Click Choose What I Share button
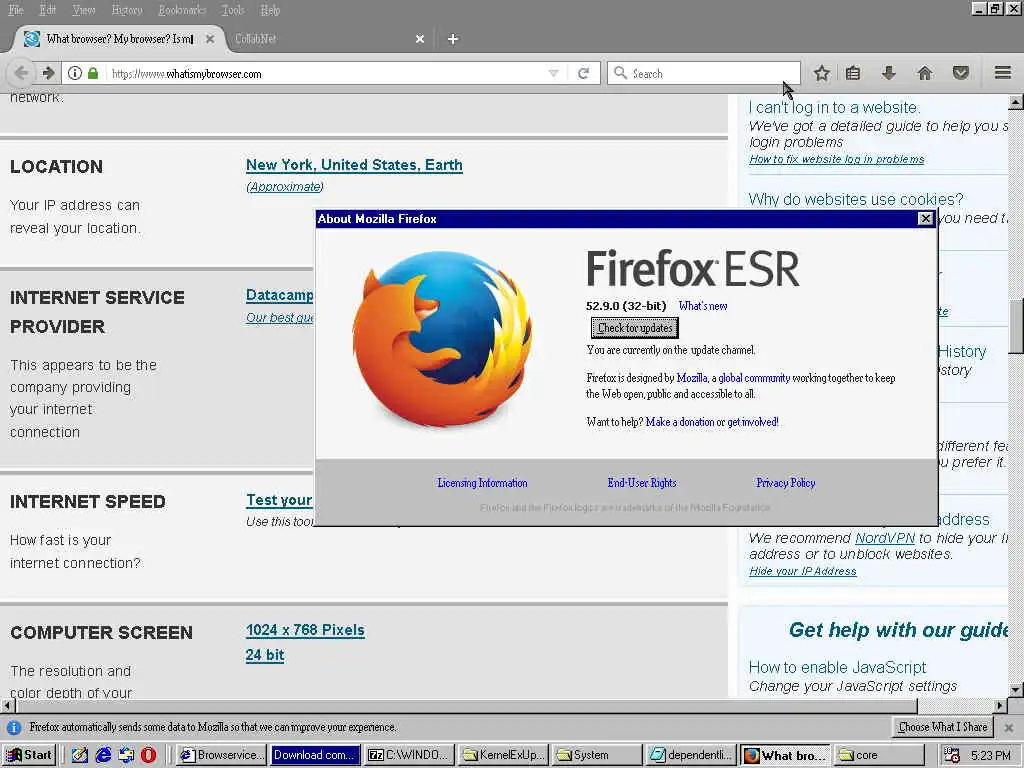This screenshot has width=1024, height=768. click(942, 727)
